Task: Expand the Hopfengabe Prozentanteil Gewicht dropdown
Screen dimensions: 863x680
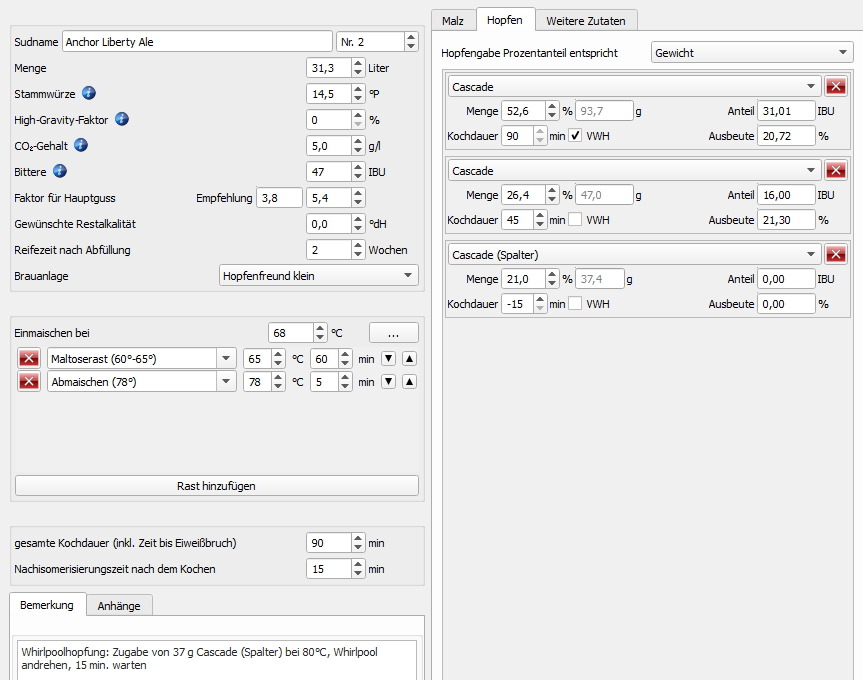Action: click(x=750, y=52)
